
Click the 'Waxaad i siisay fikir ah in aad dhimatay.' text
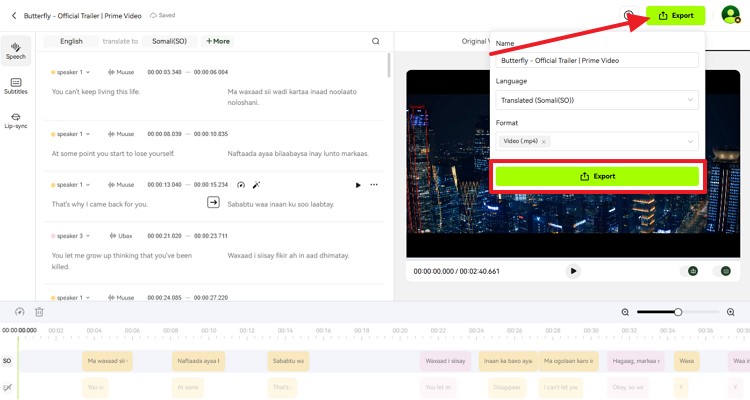(288, 256)
